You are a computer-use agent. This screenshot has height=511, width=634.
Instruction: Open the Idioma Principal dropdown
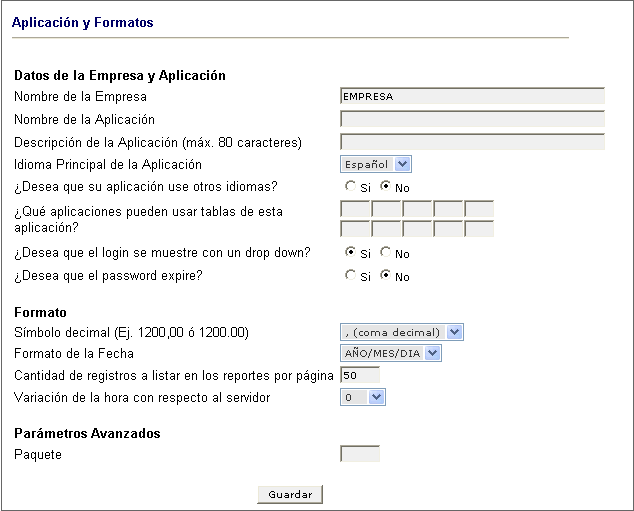376,164
